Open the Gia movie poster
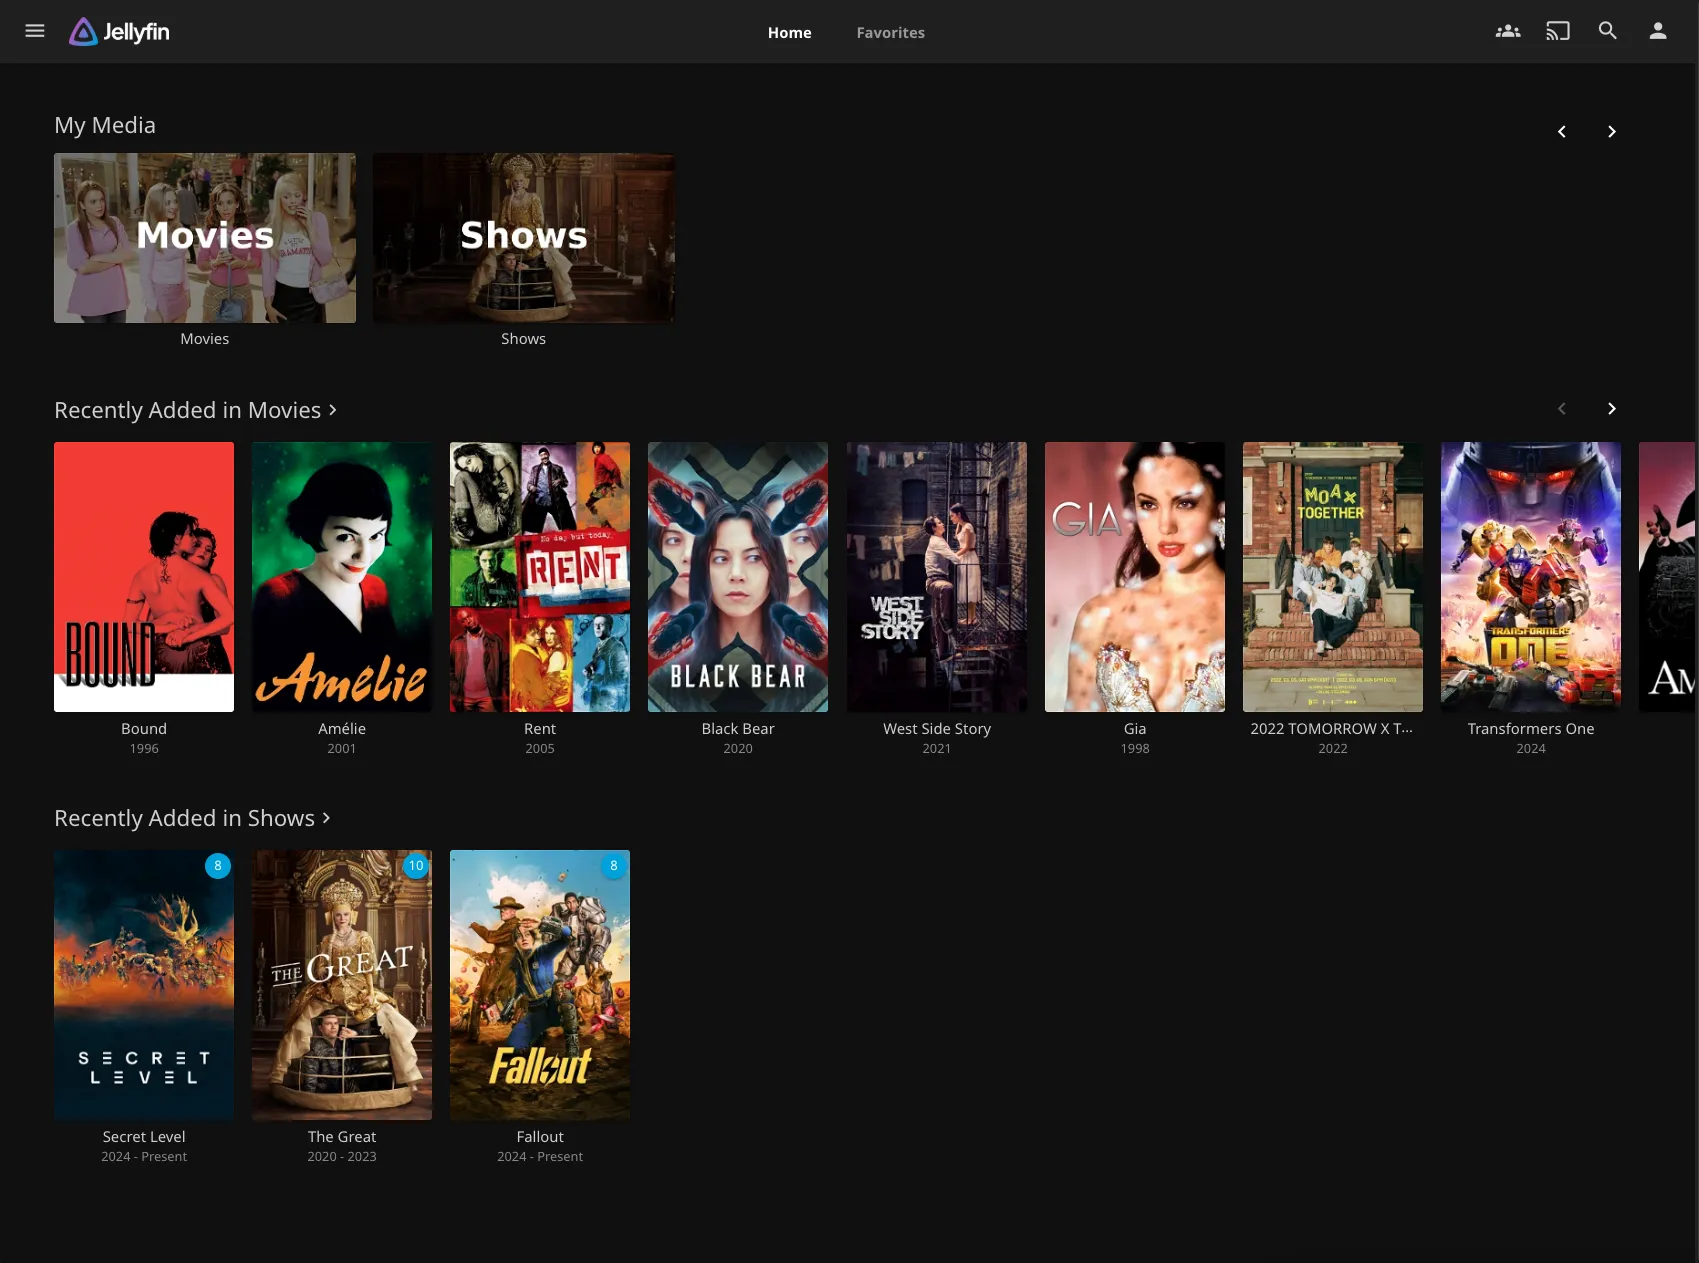Viewport: 1699px width, 1263px height. point(1135,577)
